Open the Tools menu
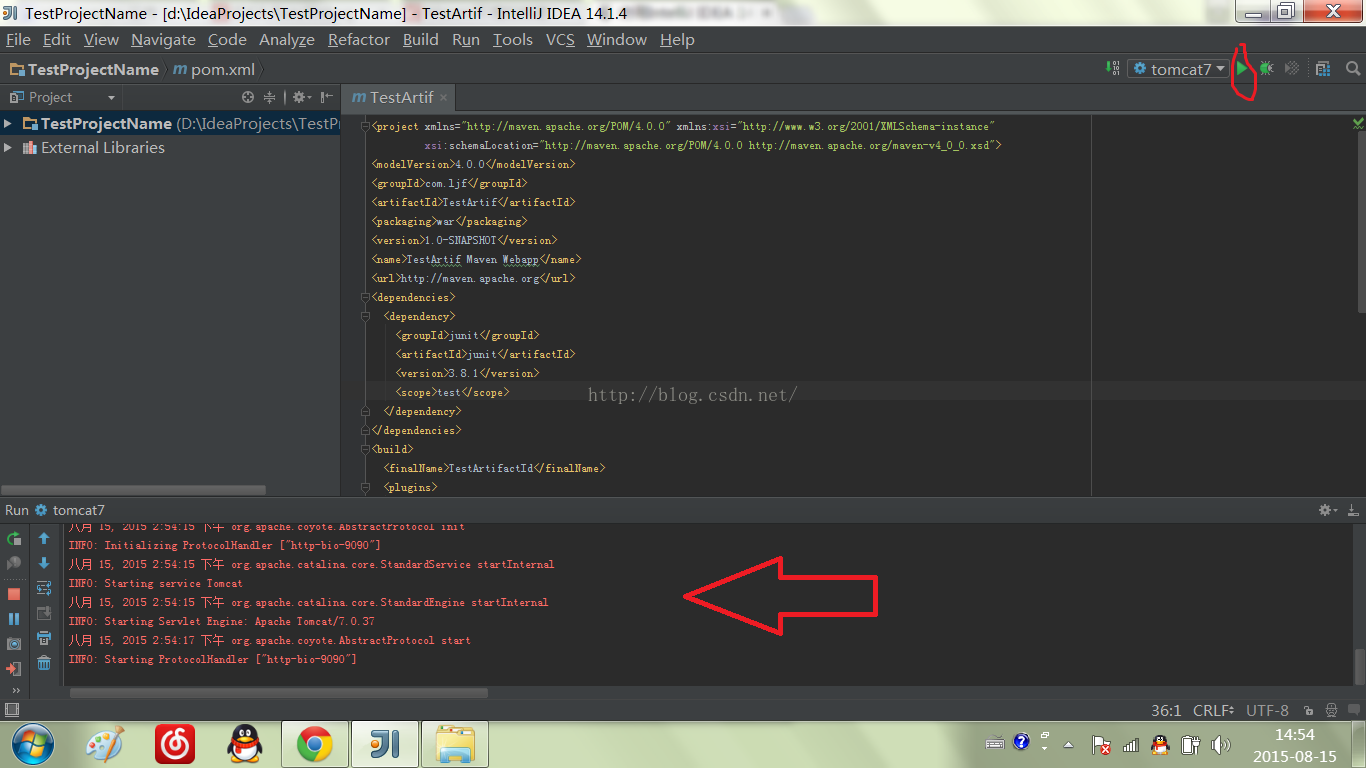The height and width of the screenshot is (768, 1366). 512,40
